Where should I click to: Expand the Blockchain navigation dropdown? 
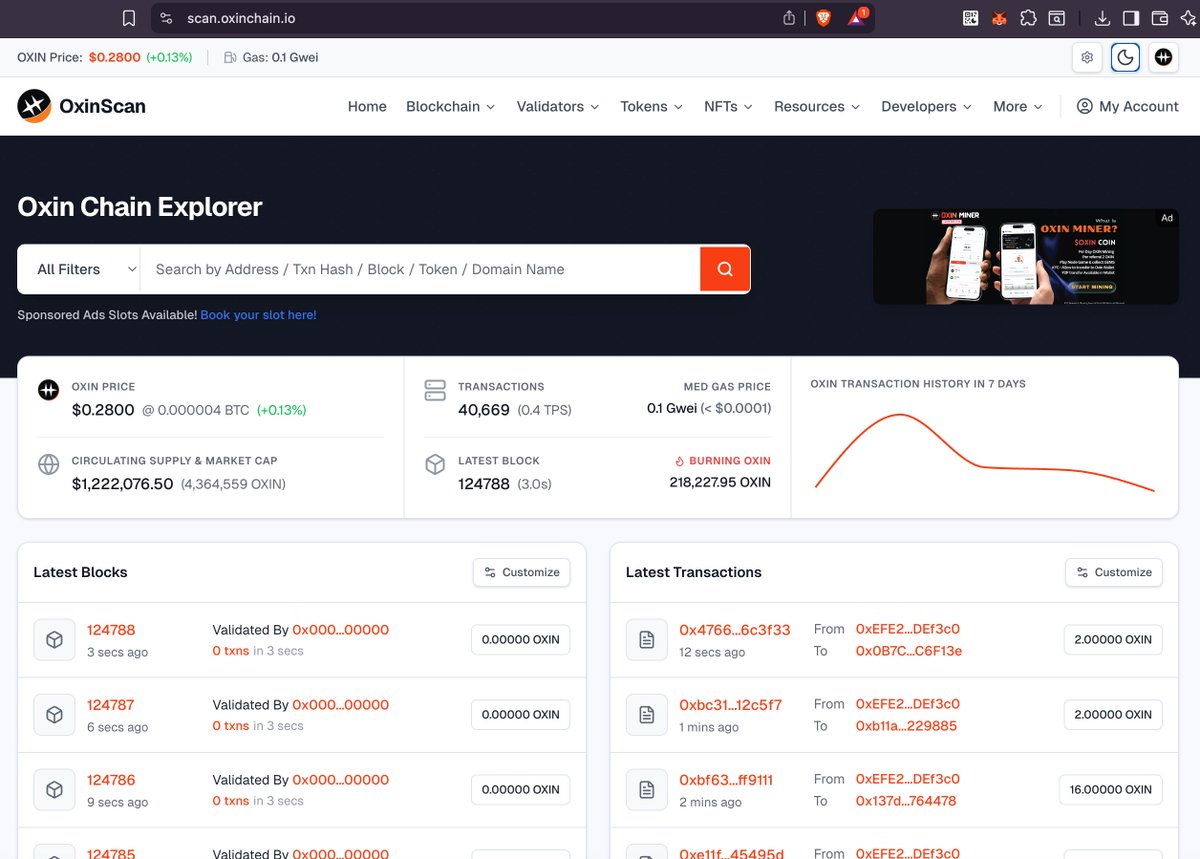[x=449, y=106]
